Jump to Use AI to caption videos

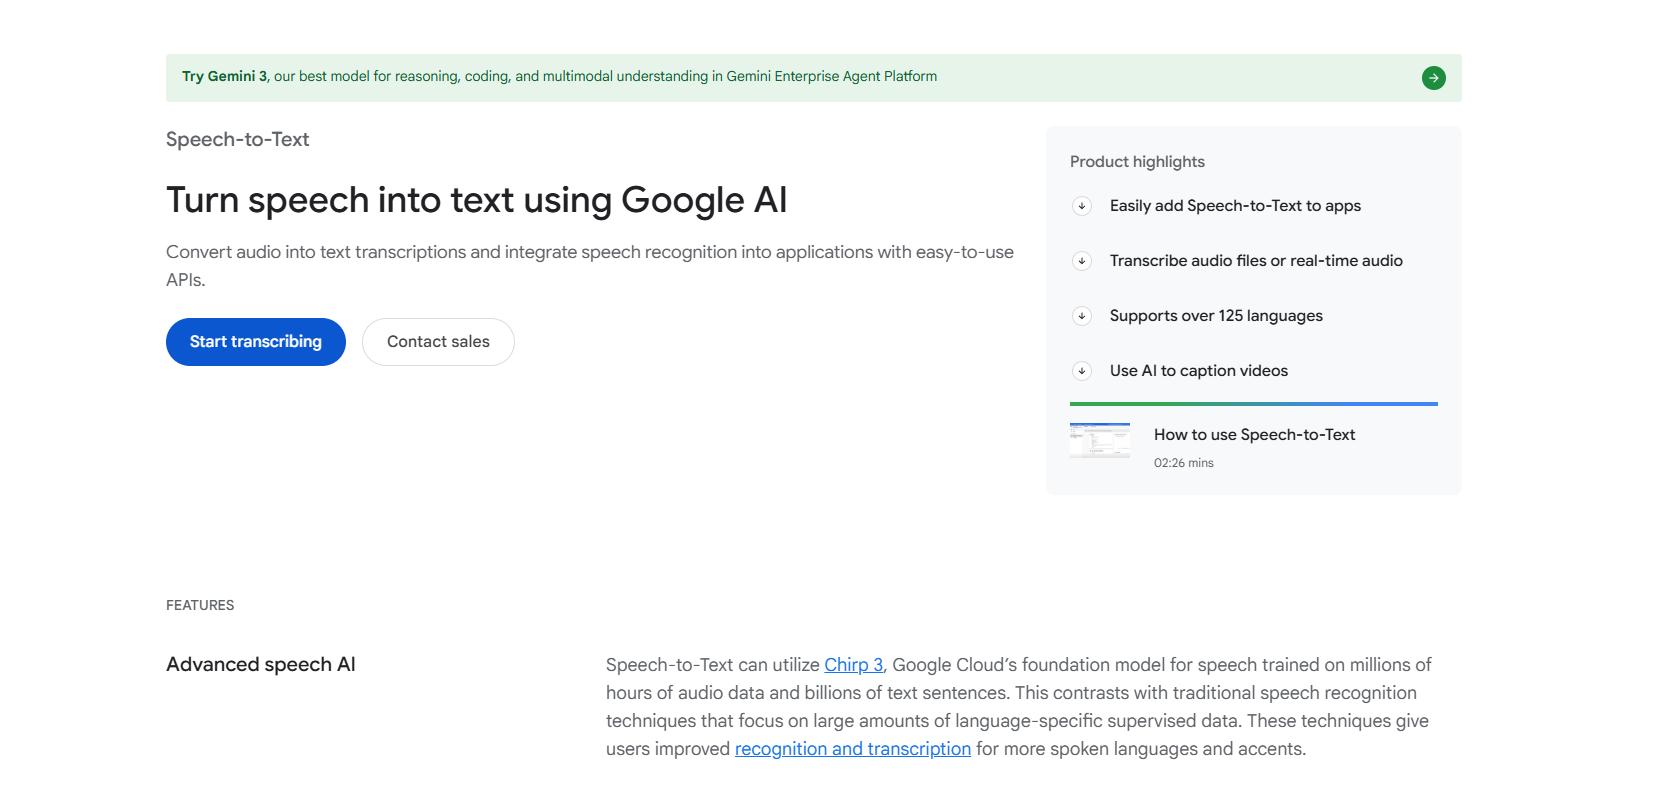[1199, 371]
